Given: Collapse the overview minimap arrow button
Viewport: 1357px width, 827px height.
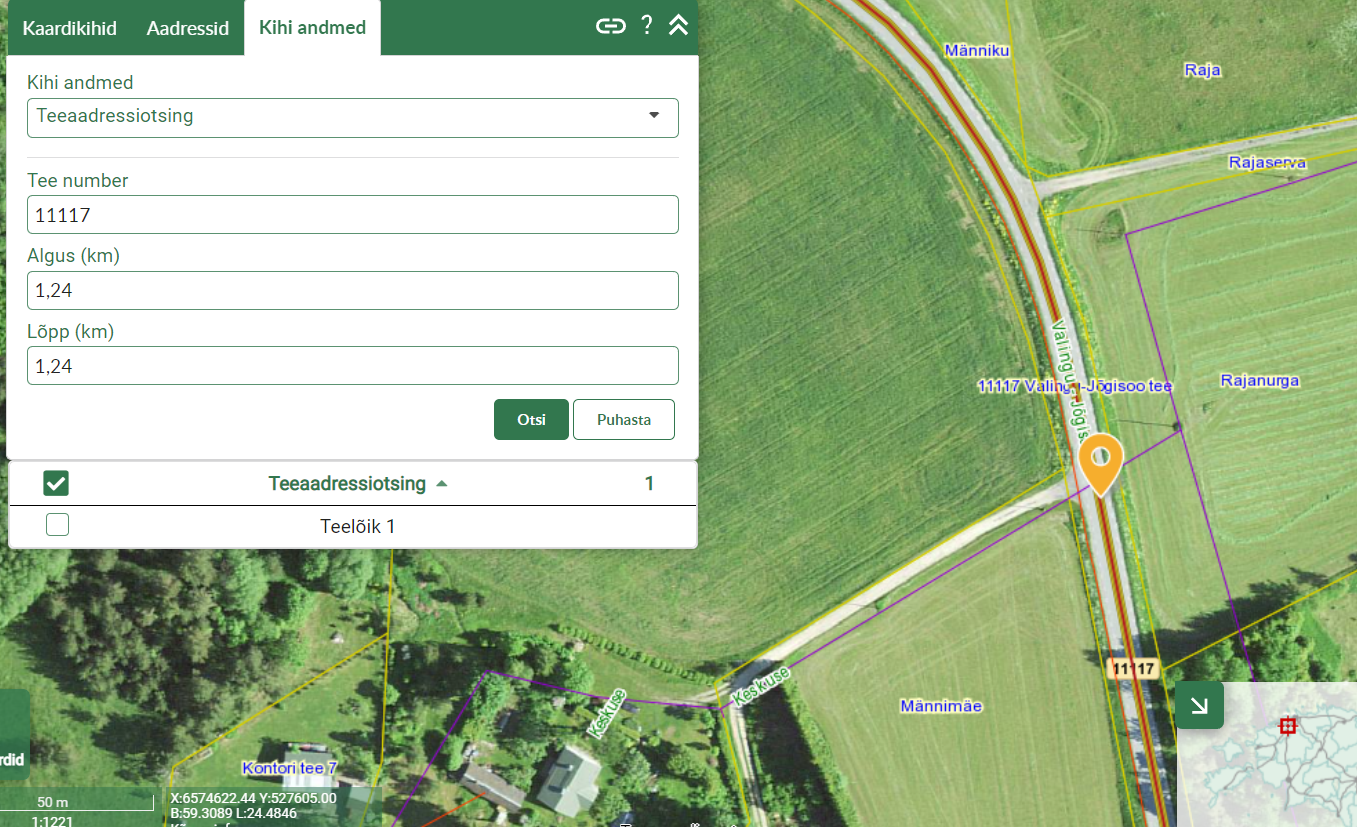Looking at the screenshot, I should [x=1200, y=705].
